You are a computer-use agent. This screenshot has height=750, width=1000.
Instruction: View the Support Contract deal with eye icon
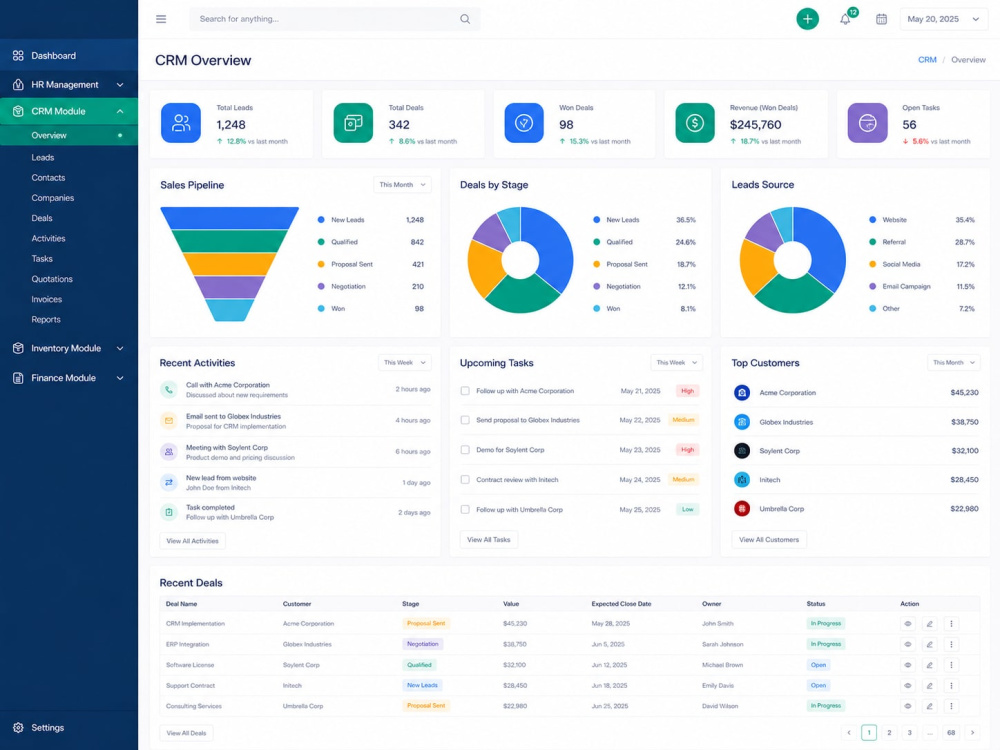(x=908, y=686)
